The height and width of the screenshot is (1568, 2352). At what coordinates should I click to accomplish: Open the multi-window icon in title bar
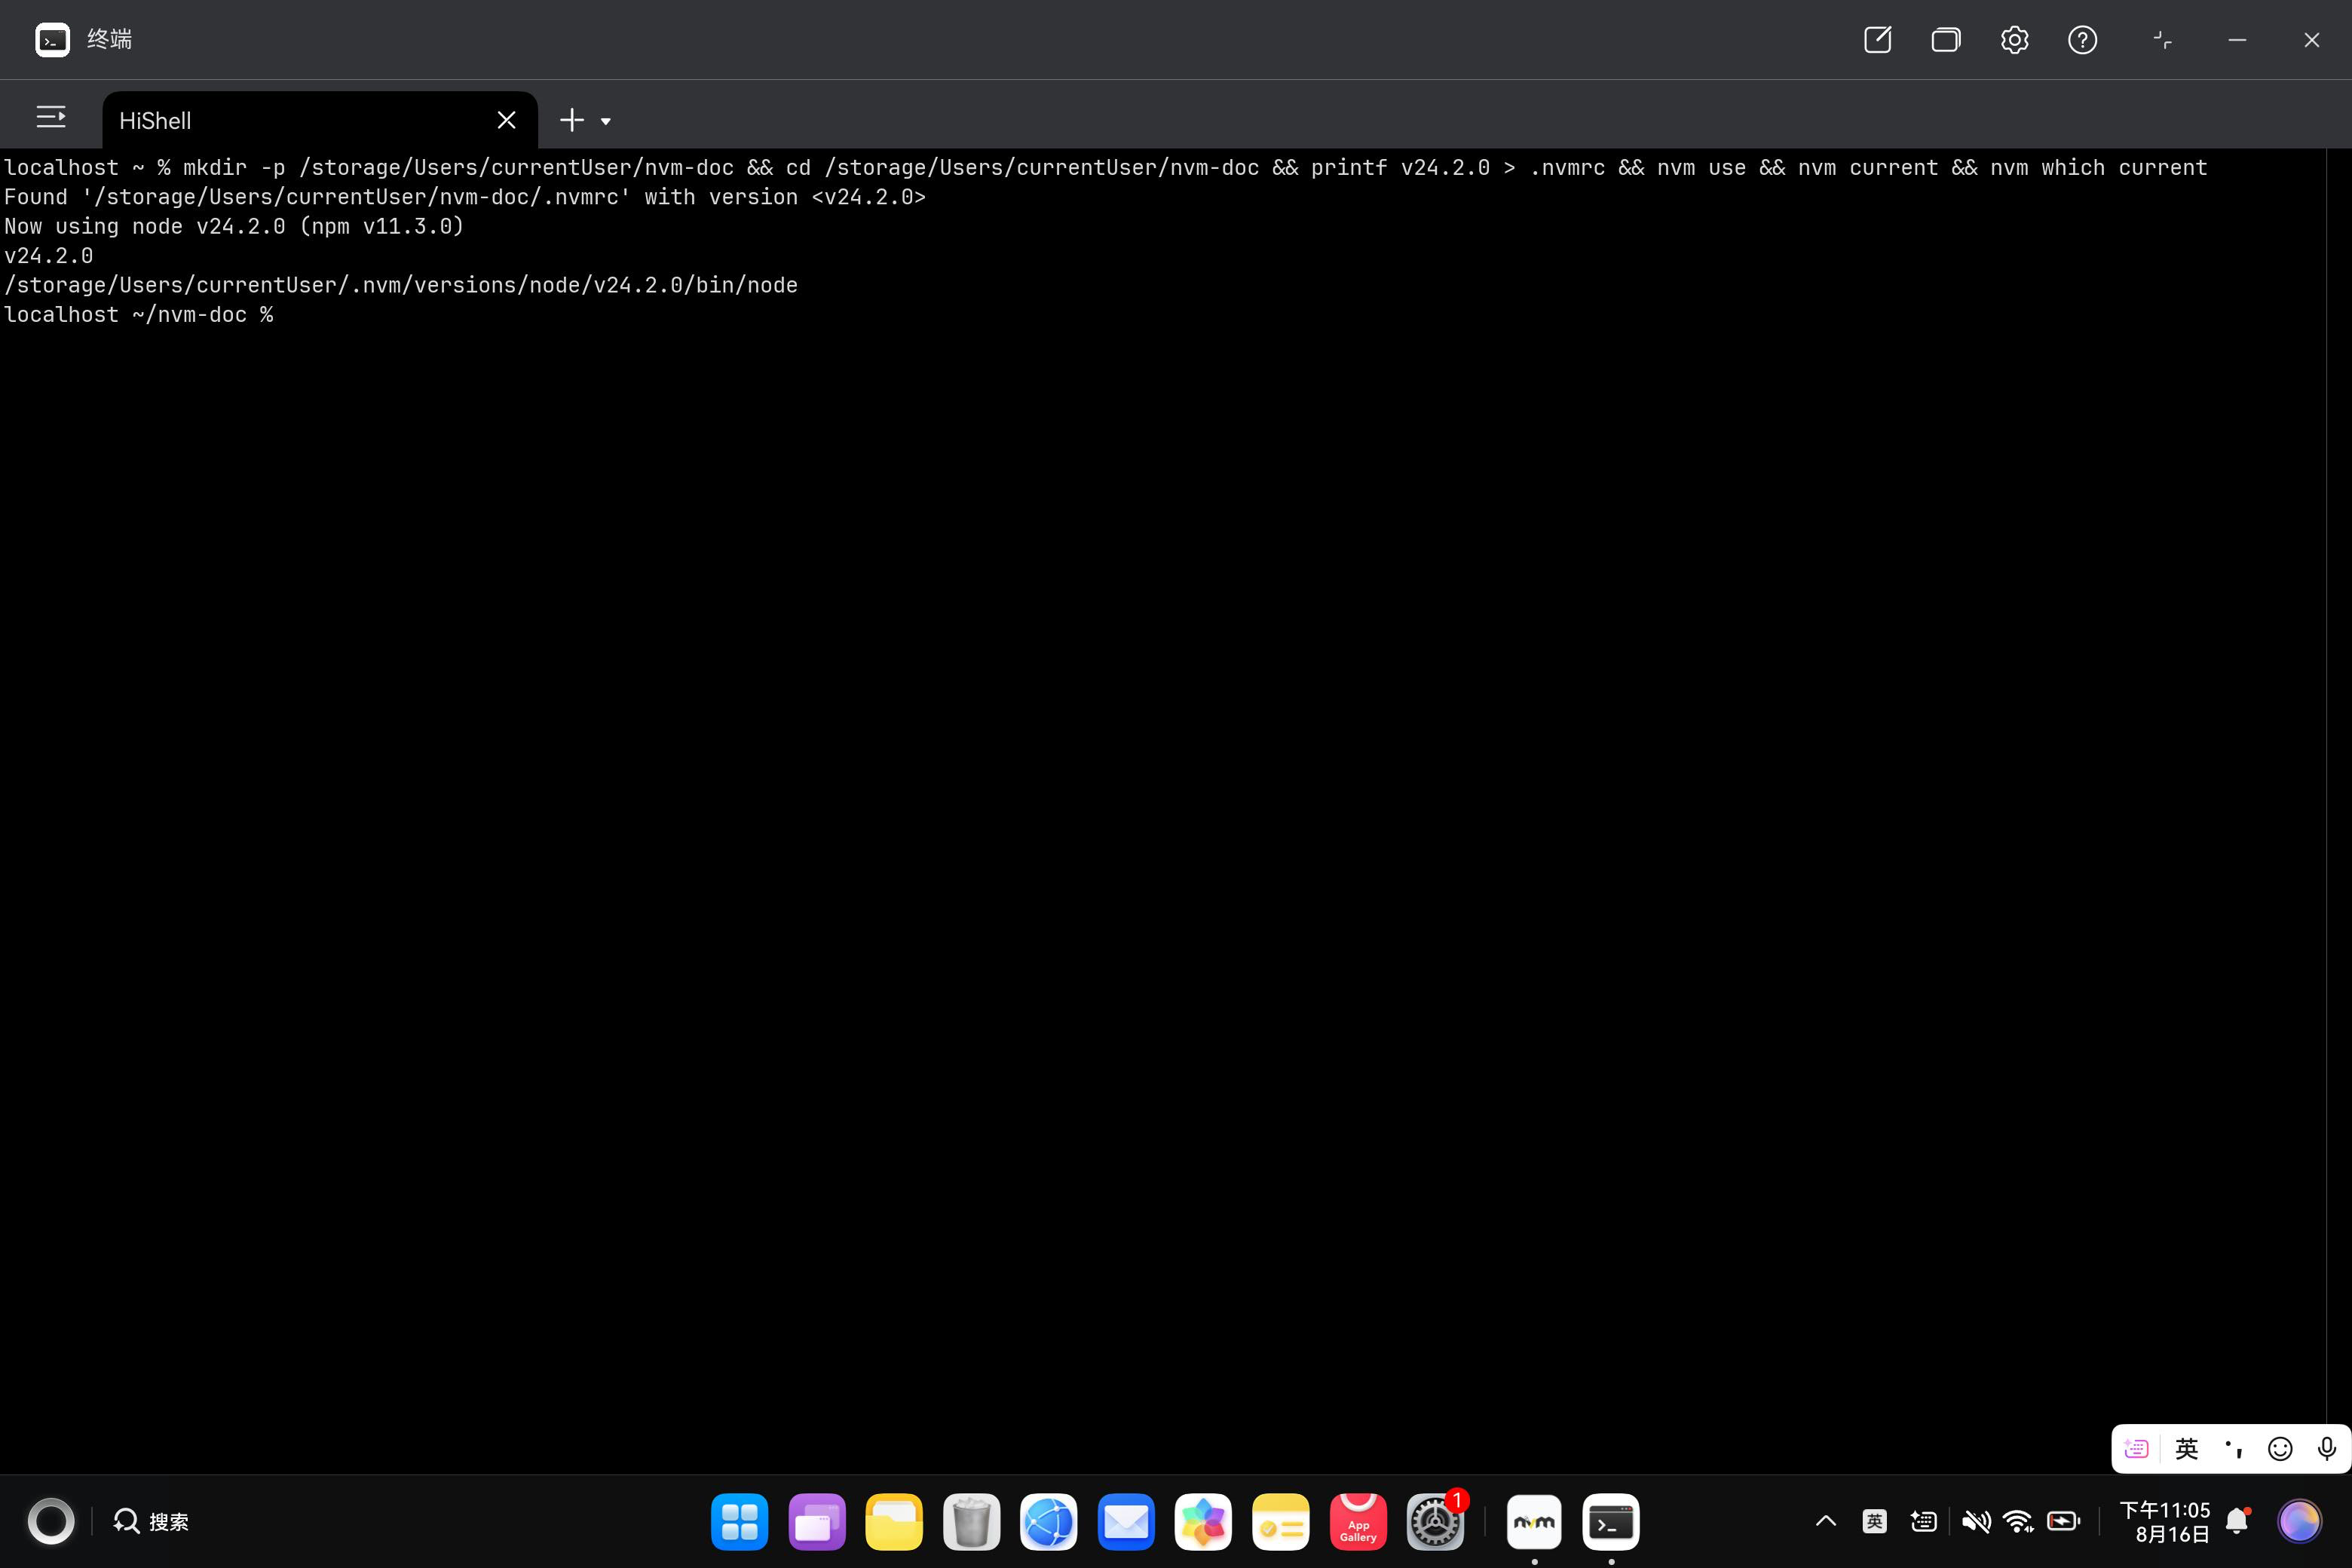pos(1945,40)
